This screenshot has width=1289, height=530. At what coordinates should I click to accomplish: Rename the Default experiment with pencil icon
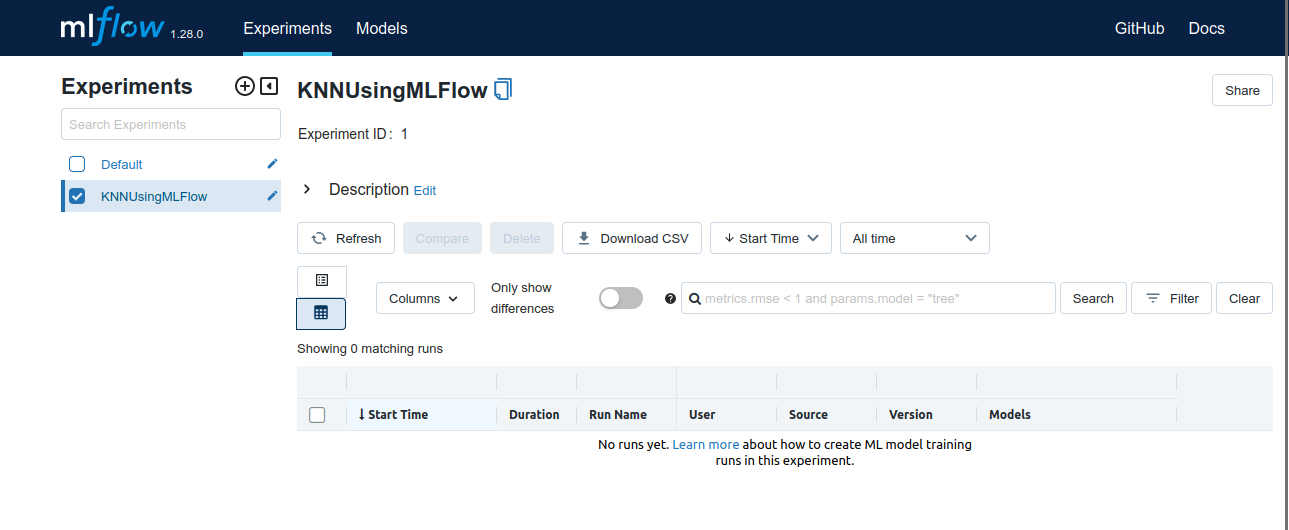tap(272, 164)
